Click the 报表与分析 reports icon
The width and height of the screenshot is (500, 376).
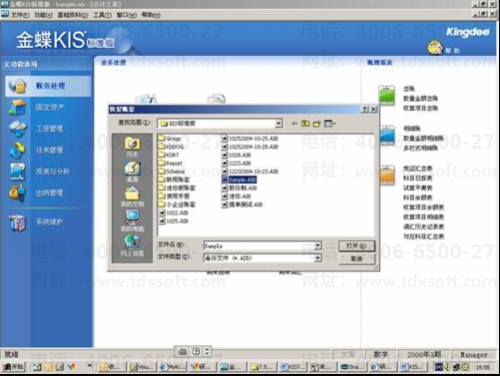click(x=17, y=171)
